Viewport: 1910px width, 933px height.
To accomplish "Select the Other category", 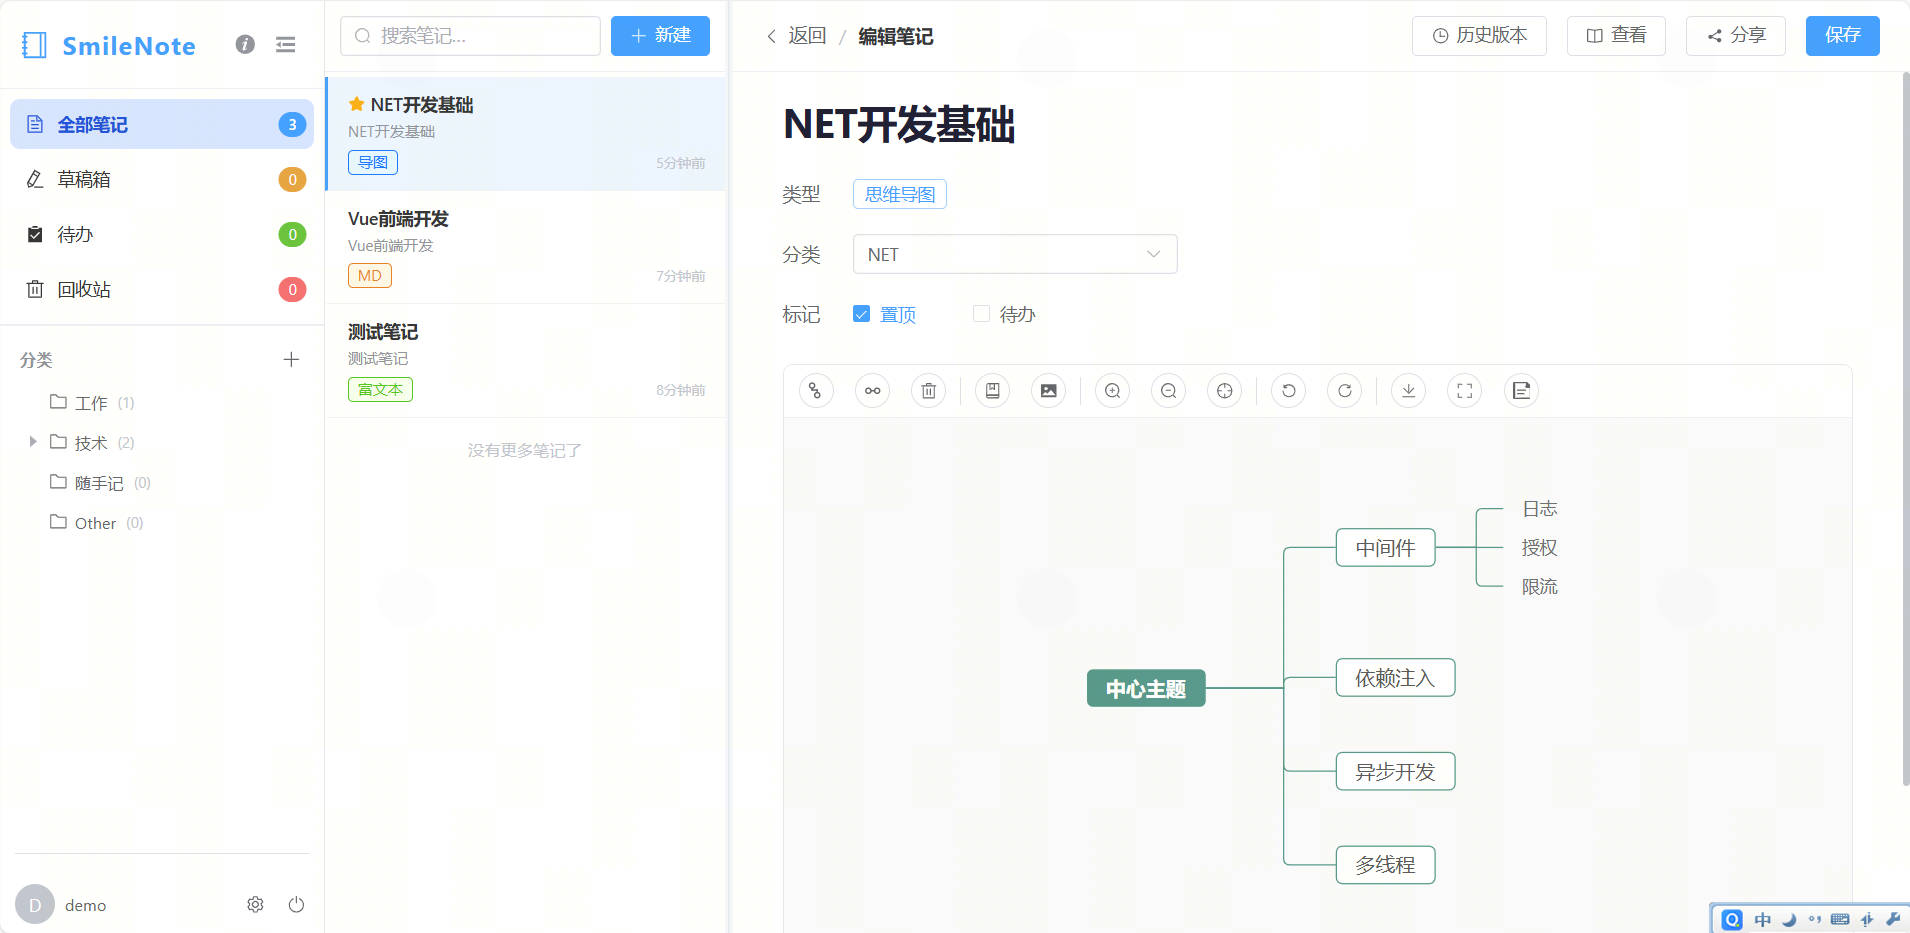I will tap(96, 523).
